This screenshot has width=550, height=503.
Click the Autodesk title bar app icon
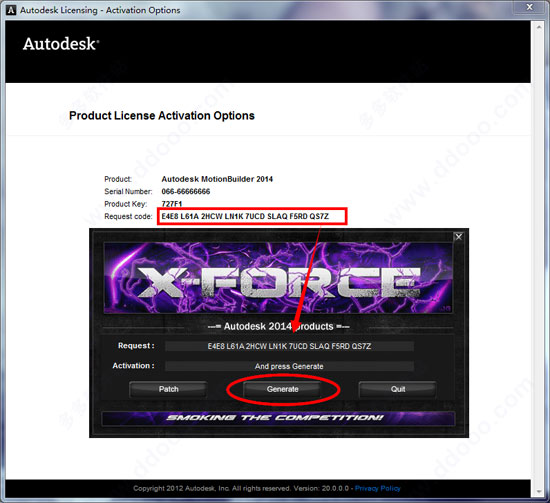pyautogui.click(x=11, y=10)
